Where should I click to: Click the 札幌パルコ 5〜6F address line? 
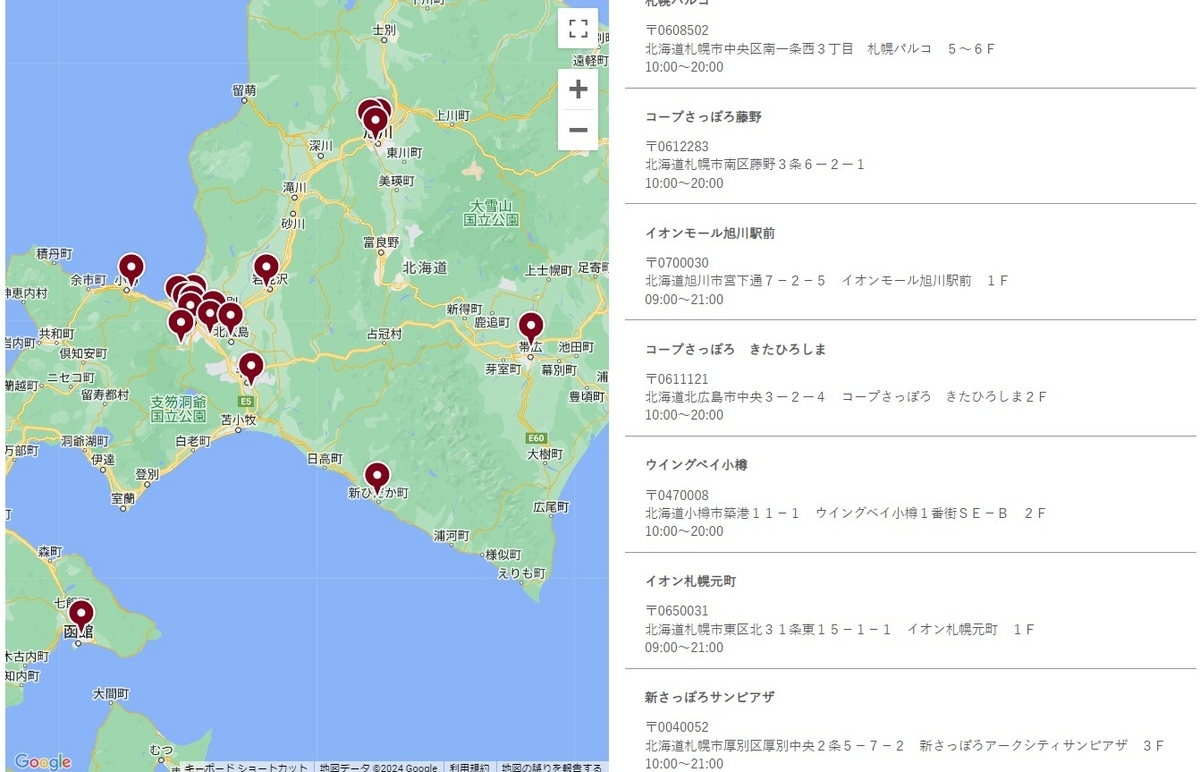820,49
